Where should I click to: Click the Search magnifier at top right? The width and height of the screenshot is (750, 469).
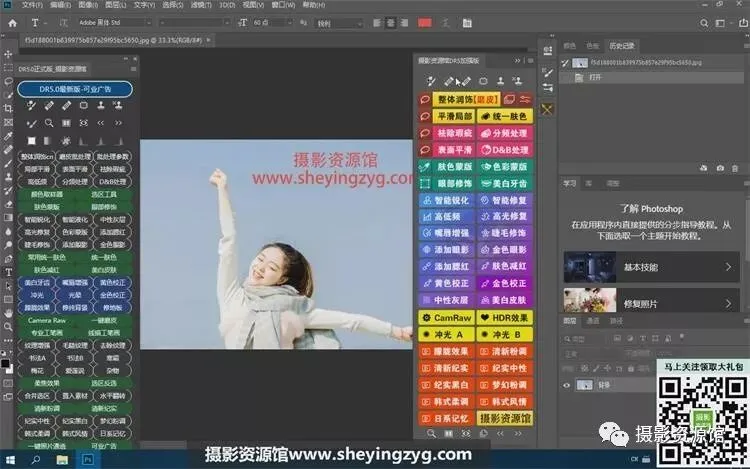704,23
